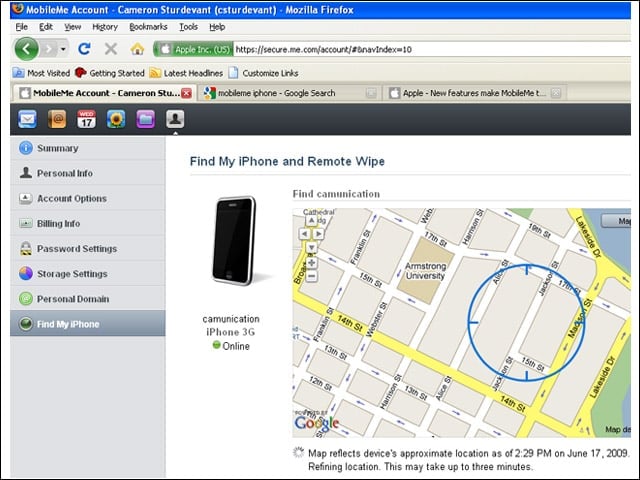
Task: Open the File menu
Action: [x=22, y=27]
